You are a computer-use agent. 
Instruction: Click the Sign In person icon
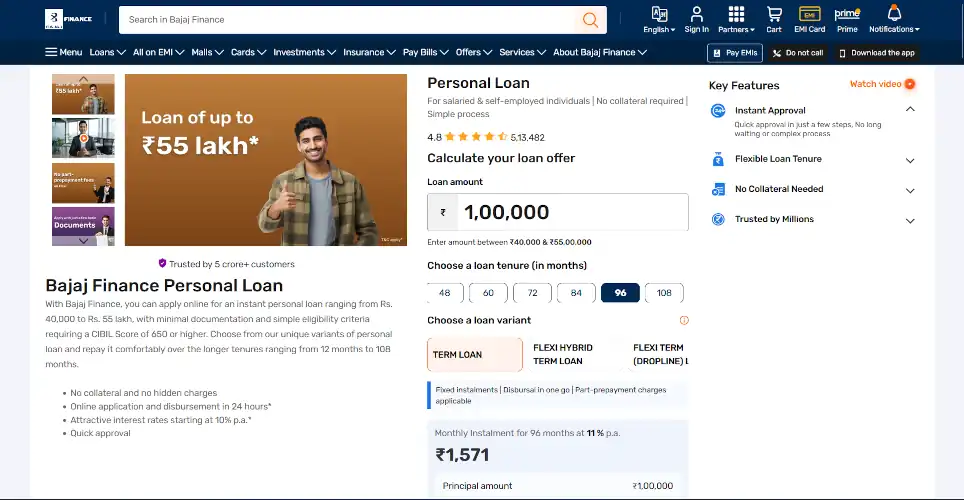pos(697,14)
